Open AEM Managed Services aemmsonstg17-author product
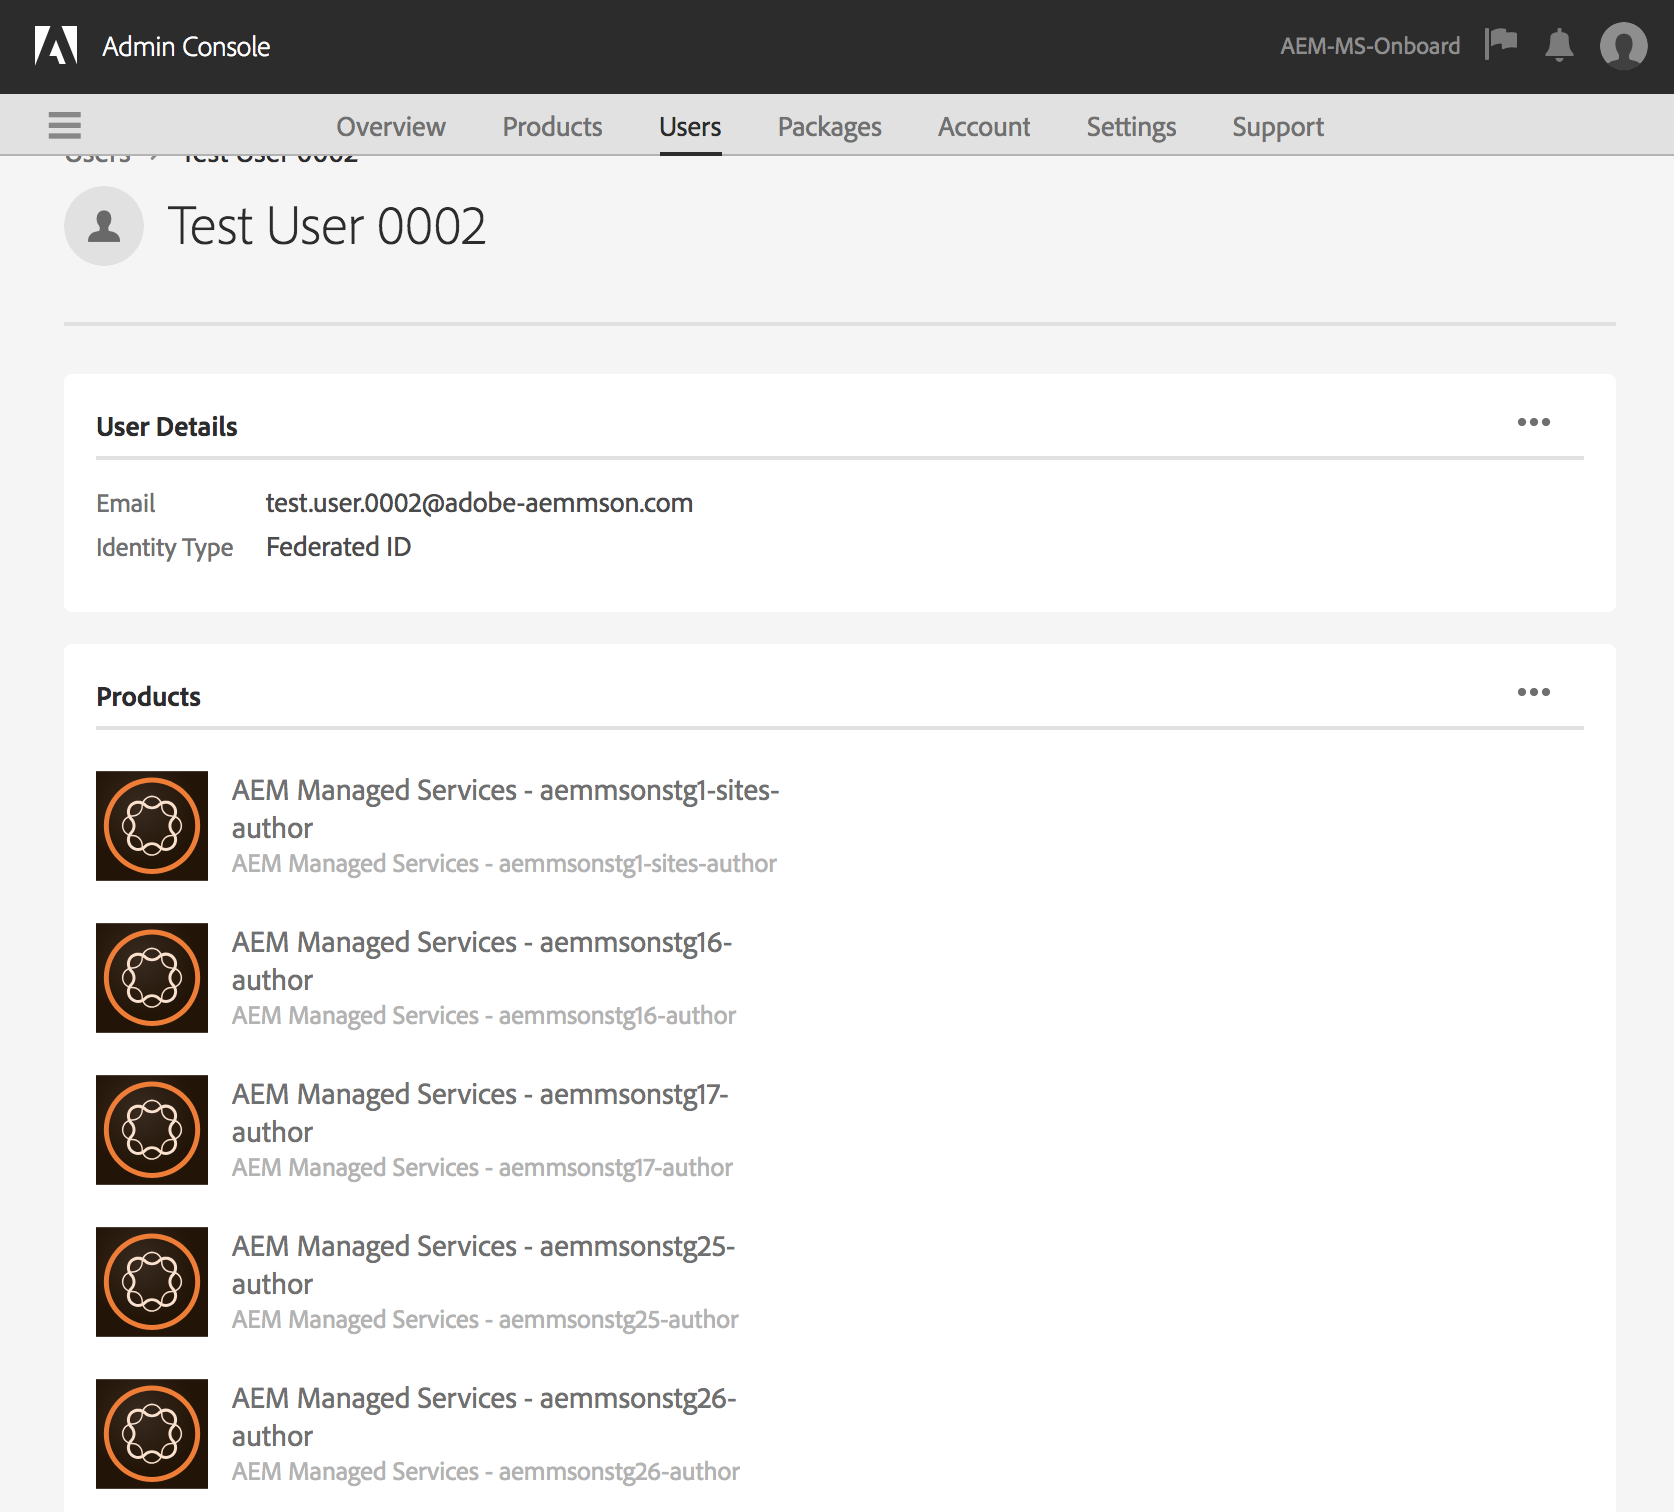Viewport: 1674px width, 1512px height. tap(480, 1113)
